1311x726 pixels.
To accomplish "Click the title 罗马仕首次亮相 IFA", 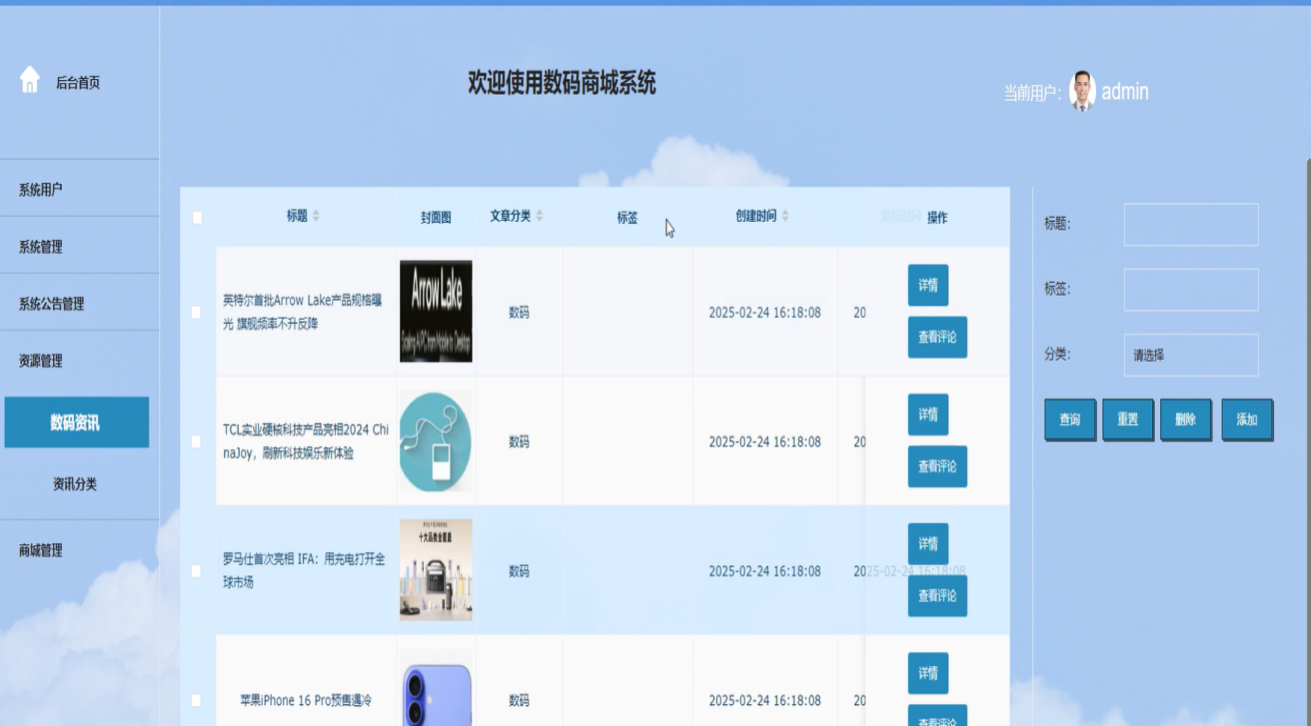I will click(303, 571).
